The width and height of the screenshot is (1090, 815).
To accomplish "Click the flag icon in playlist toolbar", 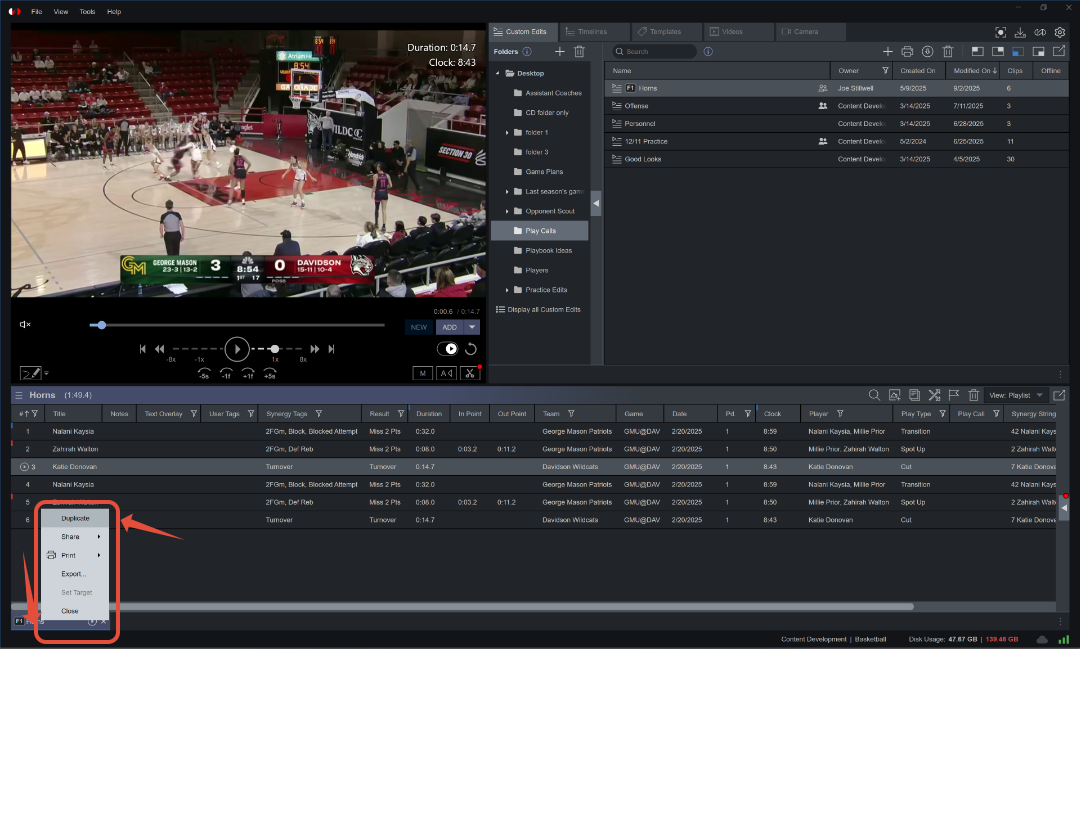I will click(x=954, y=395).
